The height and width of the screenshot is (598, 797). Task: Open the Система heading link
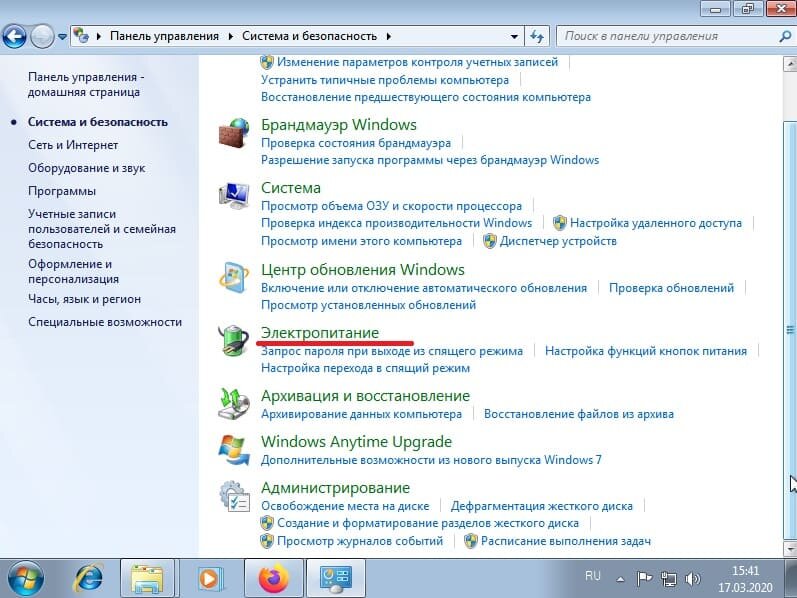pyautogui.click(x=291, y=188)
